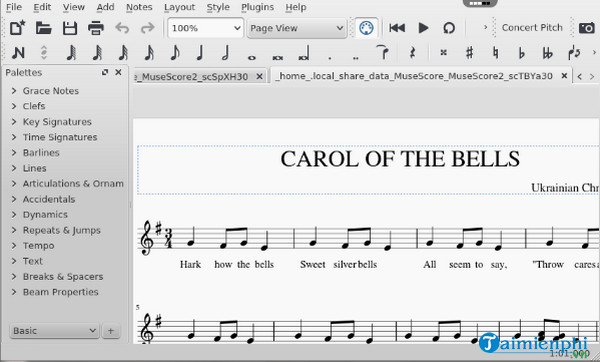Apply double sharp accidental
600x362 pixels.
(443, 53)
